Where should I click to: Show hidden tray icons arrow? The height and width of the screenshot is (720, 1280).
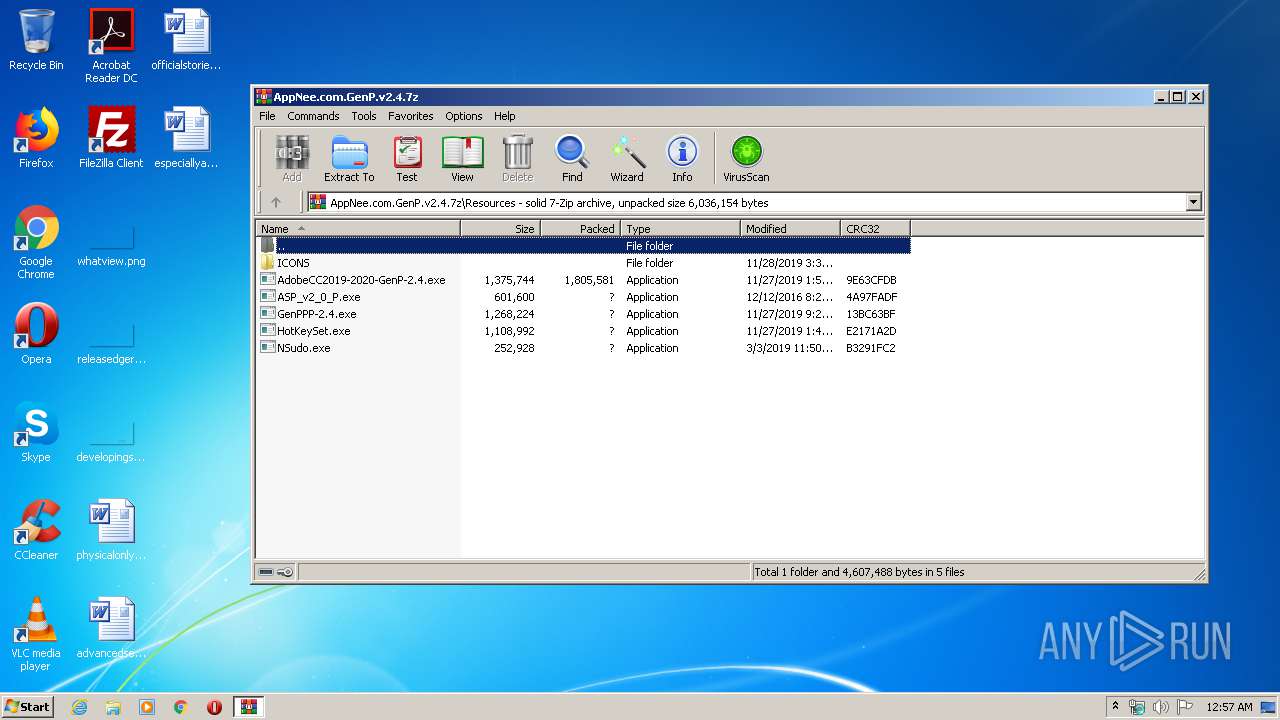coord(1115,706)
